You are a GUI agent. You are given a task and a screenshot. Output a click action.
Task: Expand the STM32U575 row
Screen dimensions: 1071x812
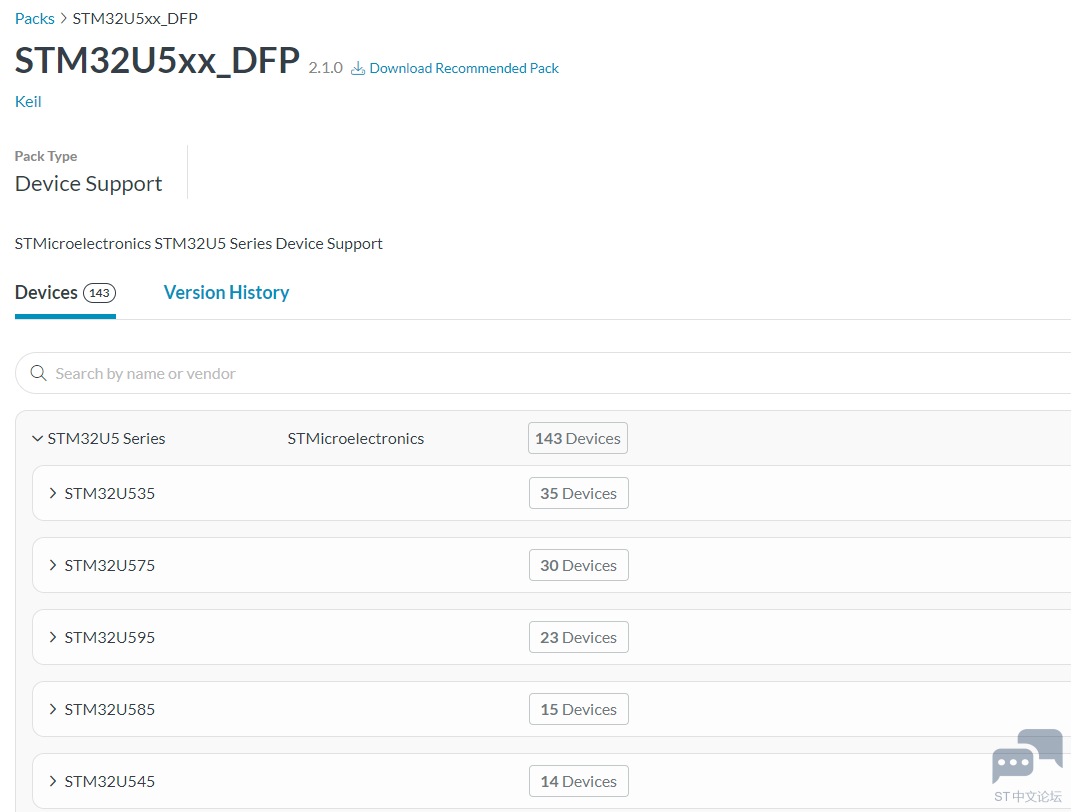(53, 565)
